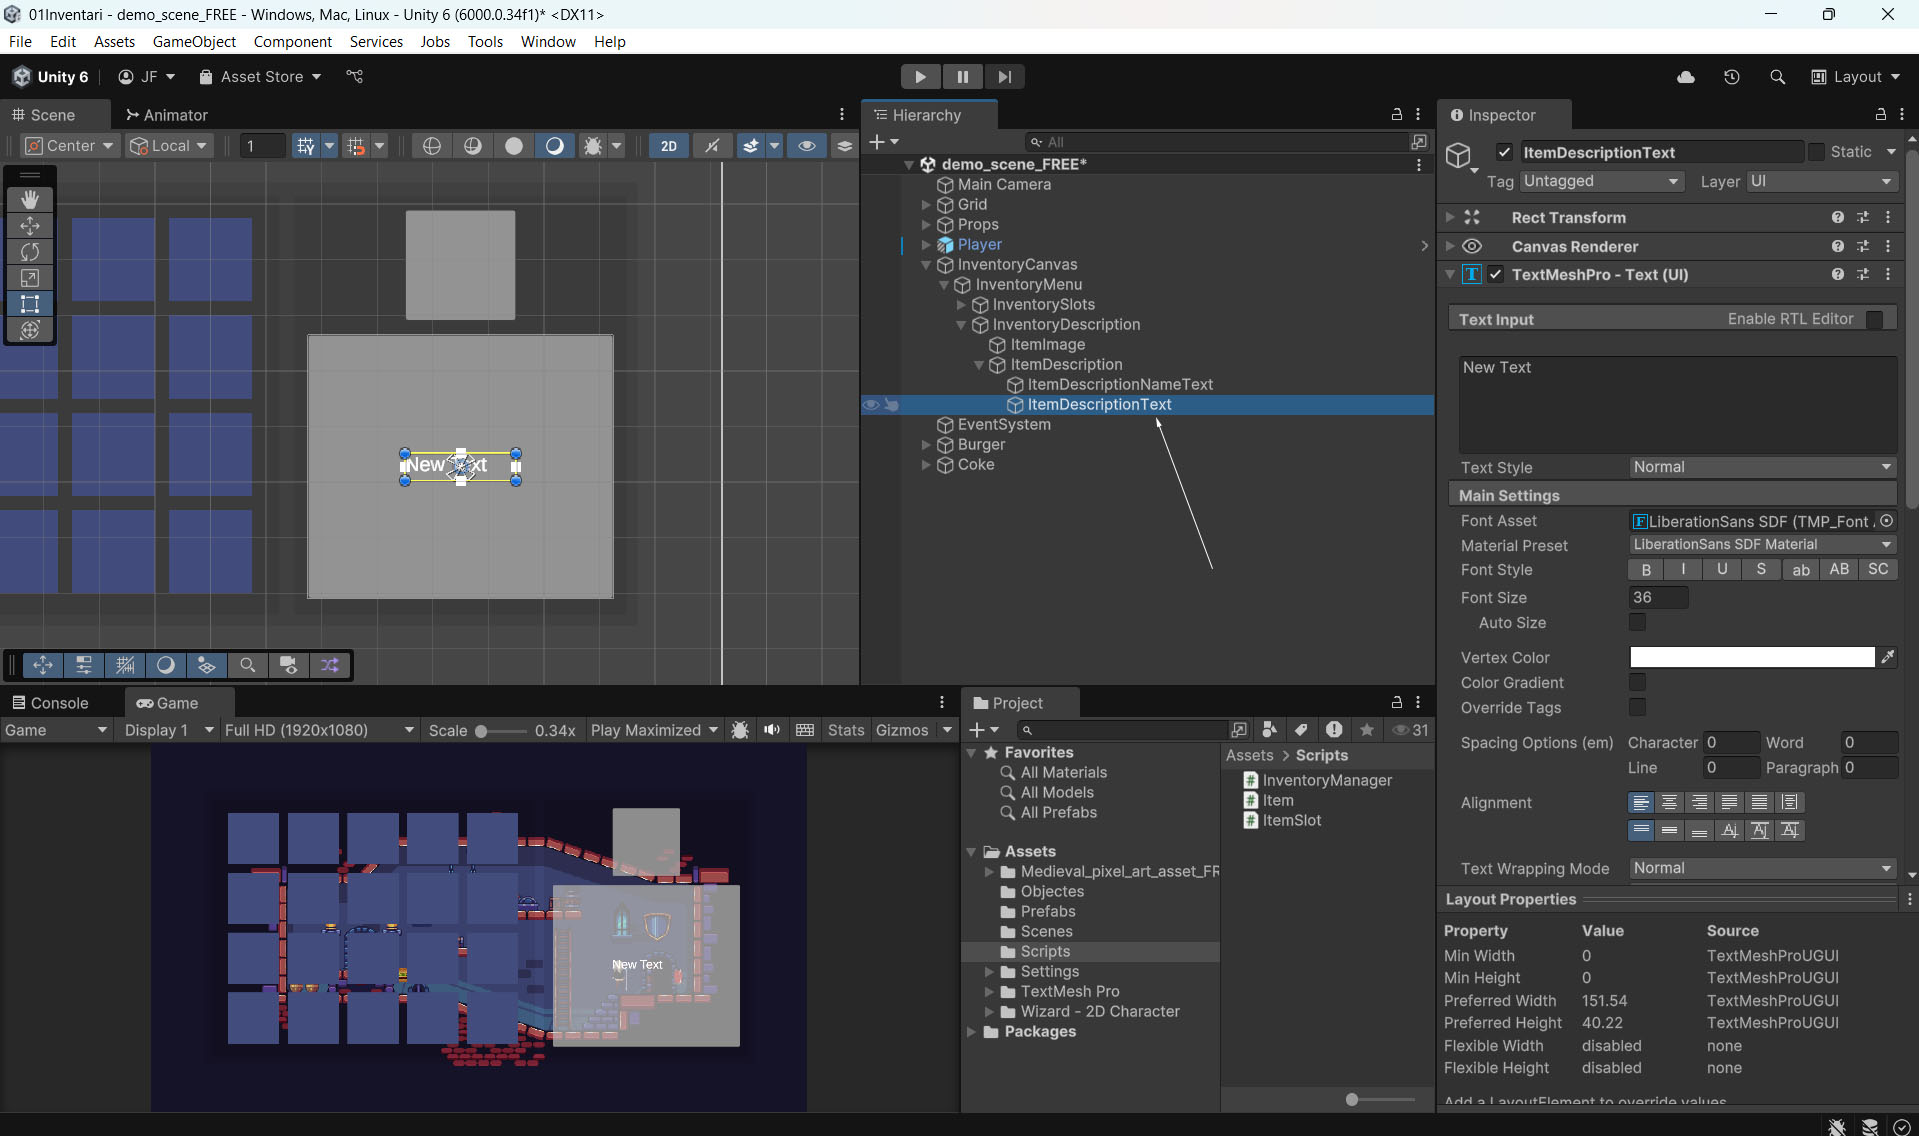The height and width of the screenshot is (1136, 1919).
Task: Select the Rotate tool in Scene toolbar
Action: 30,252
